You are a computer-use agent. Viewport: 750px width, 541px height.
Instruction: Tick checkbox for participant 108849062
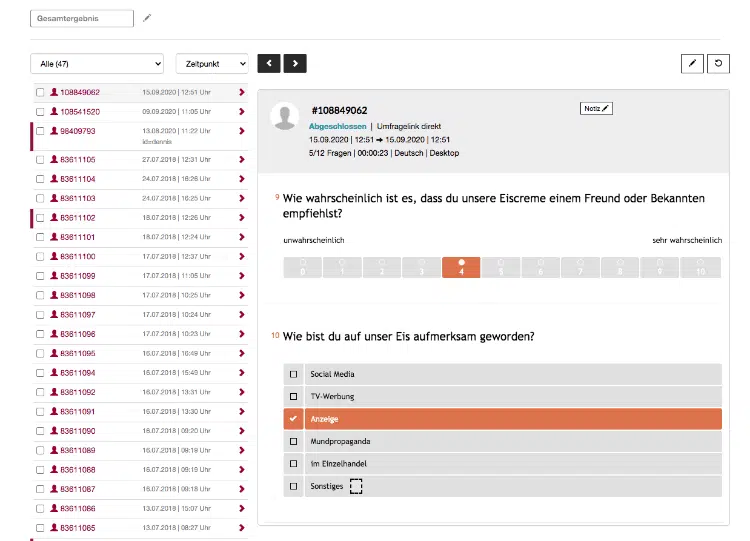coord(40,92)
